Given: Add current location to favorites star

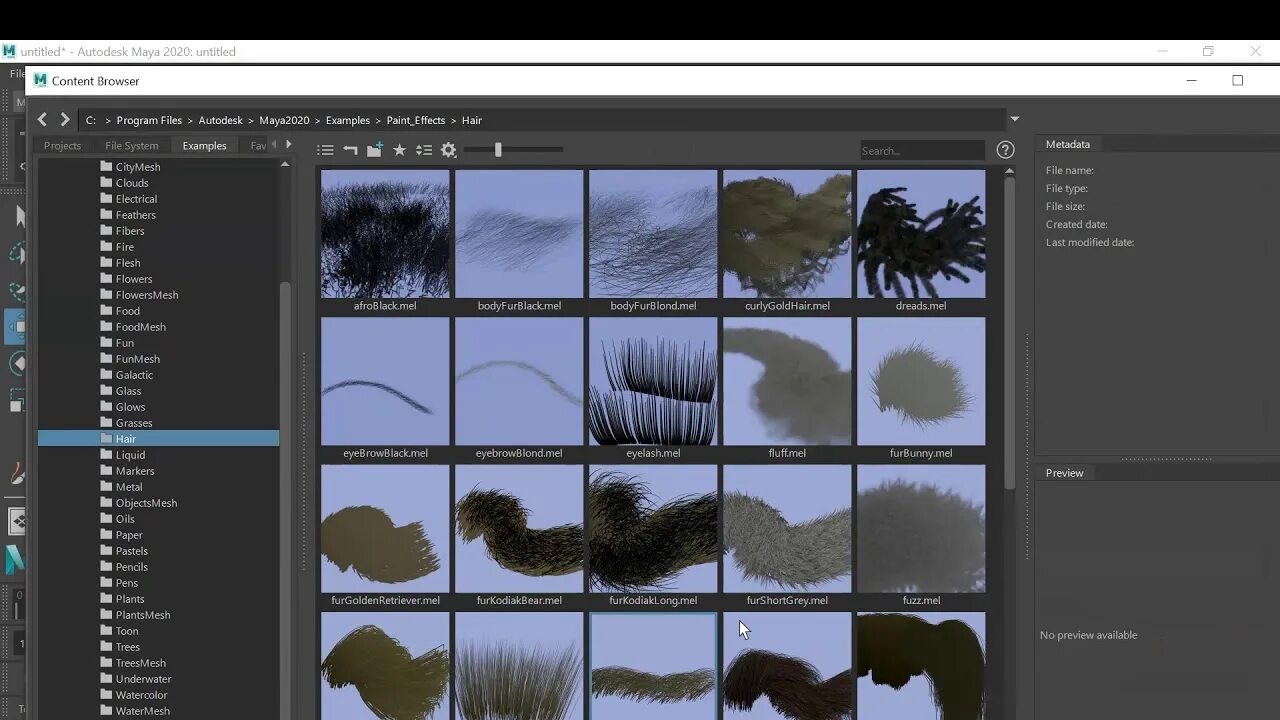Looking at the screenshot, I should click(x=399, y=150).
